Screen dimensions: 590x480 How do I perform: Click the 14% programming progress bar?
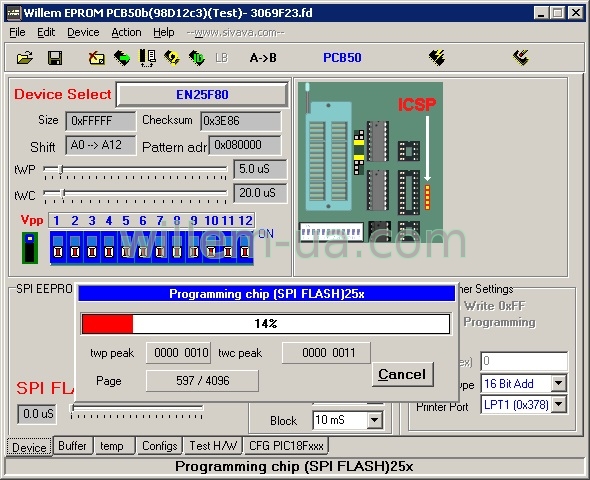click(x=266, y=324)
